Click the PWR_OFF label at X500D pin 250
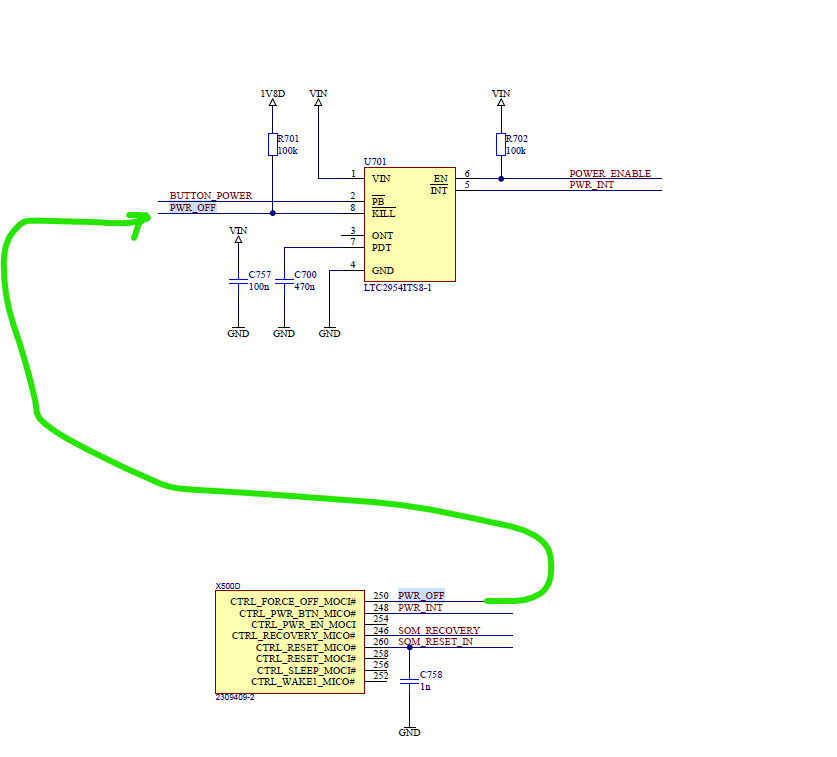Image resolution: width=837 pixels, height=757 pixels. 421,596
